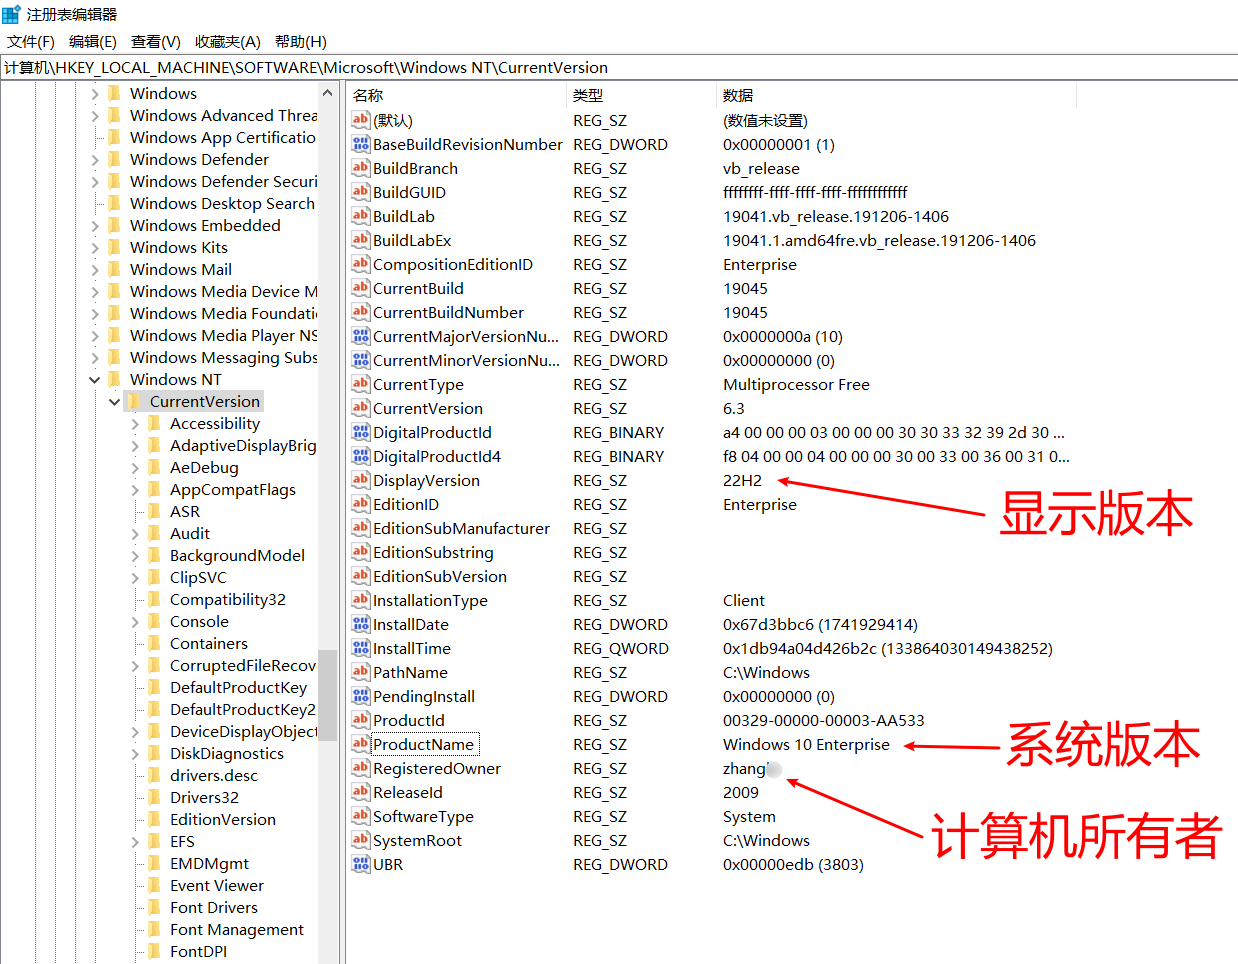Image resolution: width=1238 pixels, height=964 pixels.
Task: Click the string icon next to BuildBranch
Action: coord(361,168)
